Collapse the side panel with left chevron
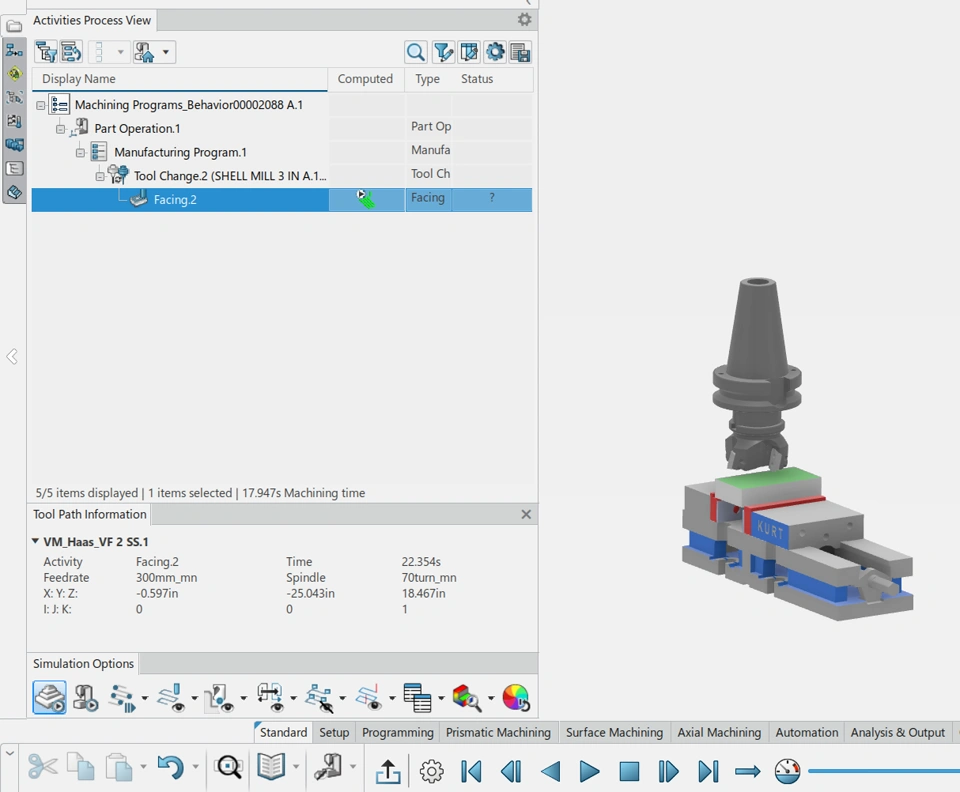This screenshot has width=960, height=792. (12, 356)
